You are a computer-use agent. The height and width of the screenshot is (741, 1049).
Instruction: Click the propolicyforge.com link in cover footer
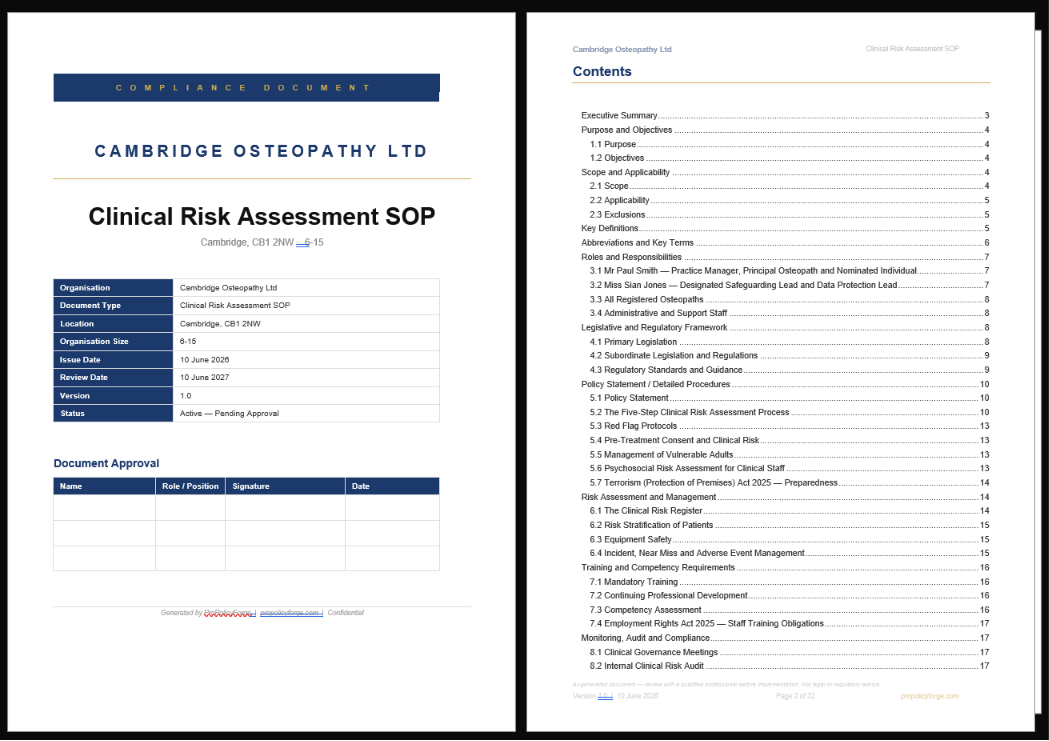point(290,613)
